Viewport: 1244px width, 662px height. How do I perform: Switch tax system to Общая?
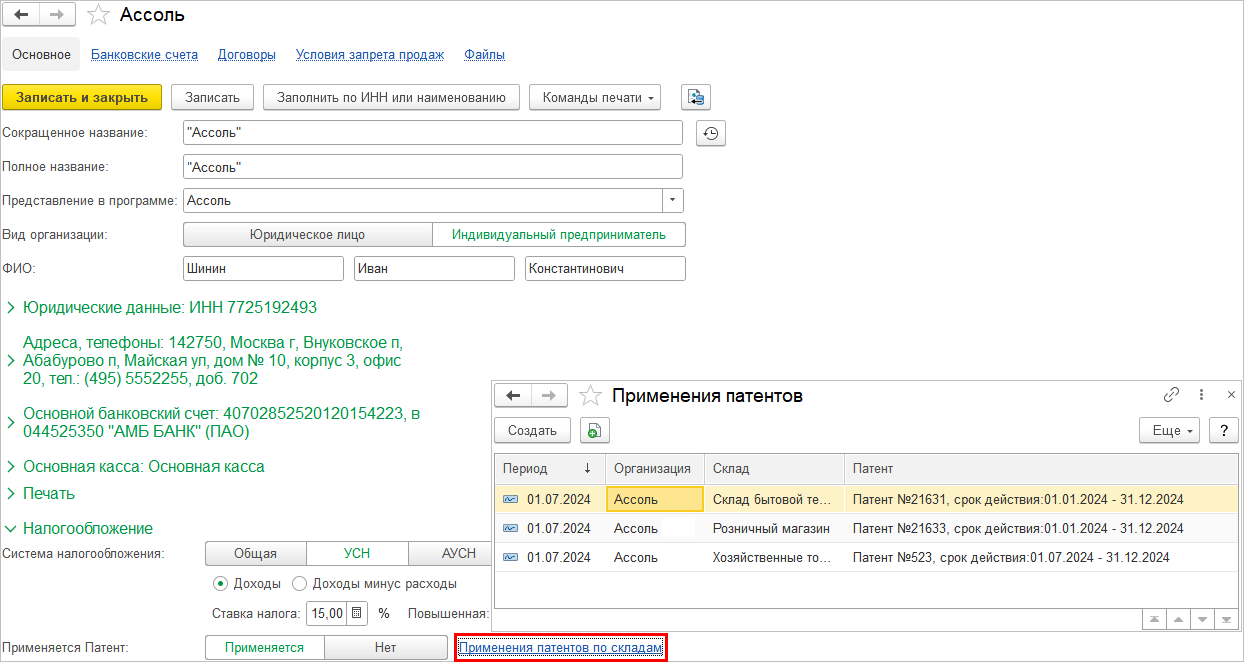(255, 554)
